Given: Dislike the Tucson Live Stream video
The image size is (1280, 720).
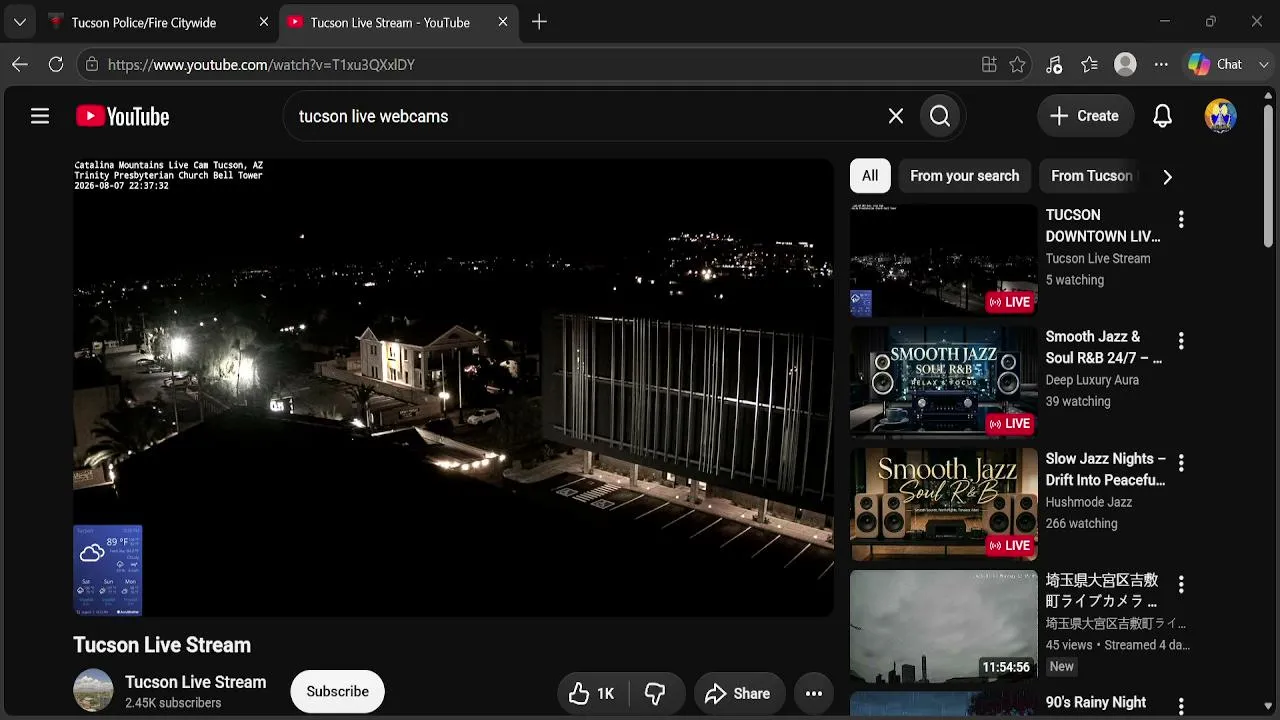Looking at the screenshot, I should coord(655,693).
